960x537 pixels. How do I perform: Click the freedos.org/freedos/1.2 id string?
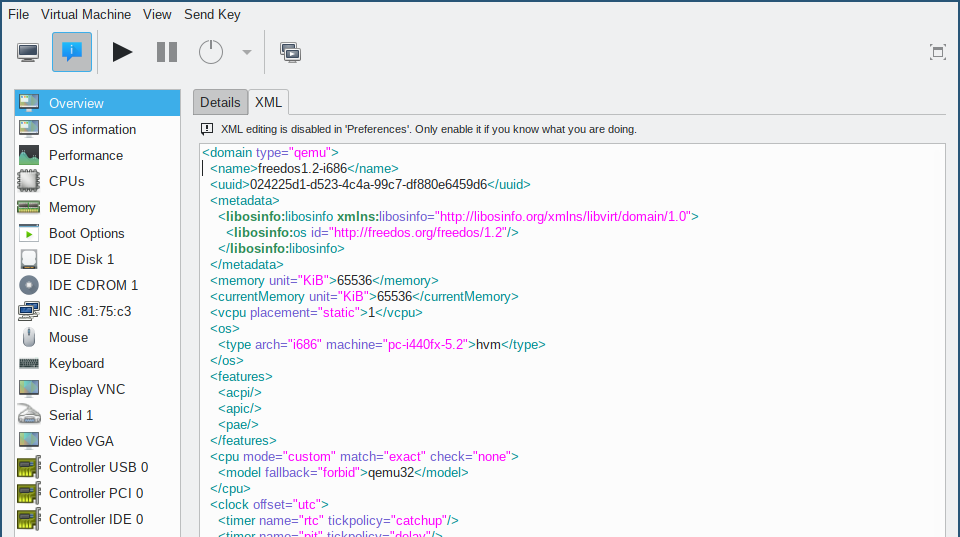pyautogui.click(x=418, y=232)
